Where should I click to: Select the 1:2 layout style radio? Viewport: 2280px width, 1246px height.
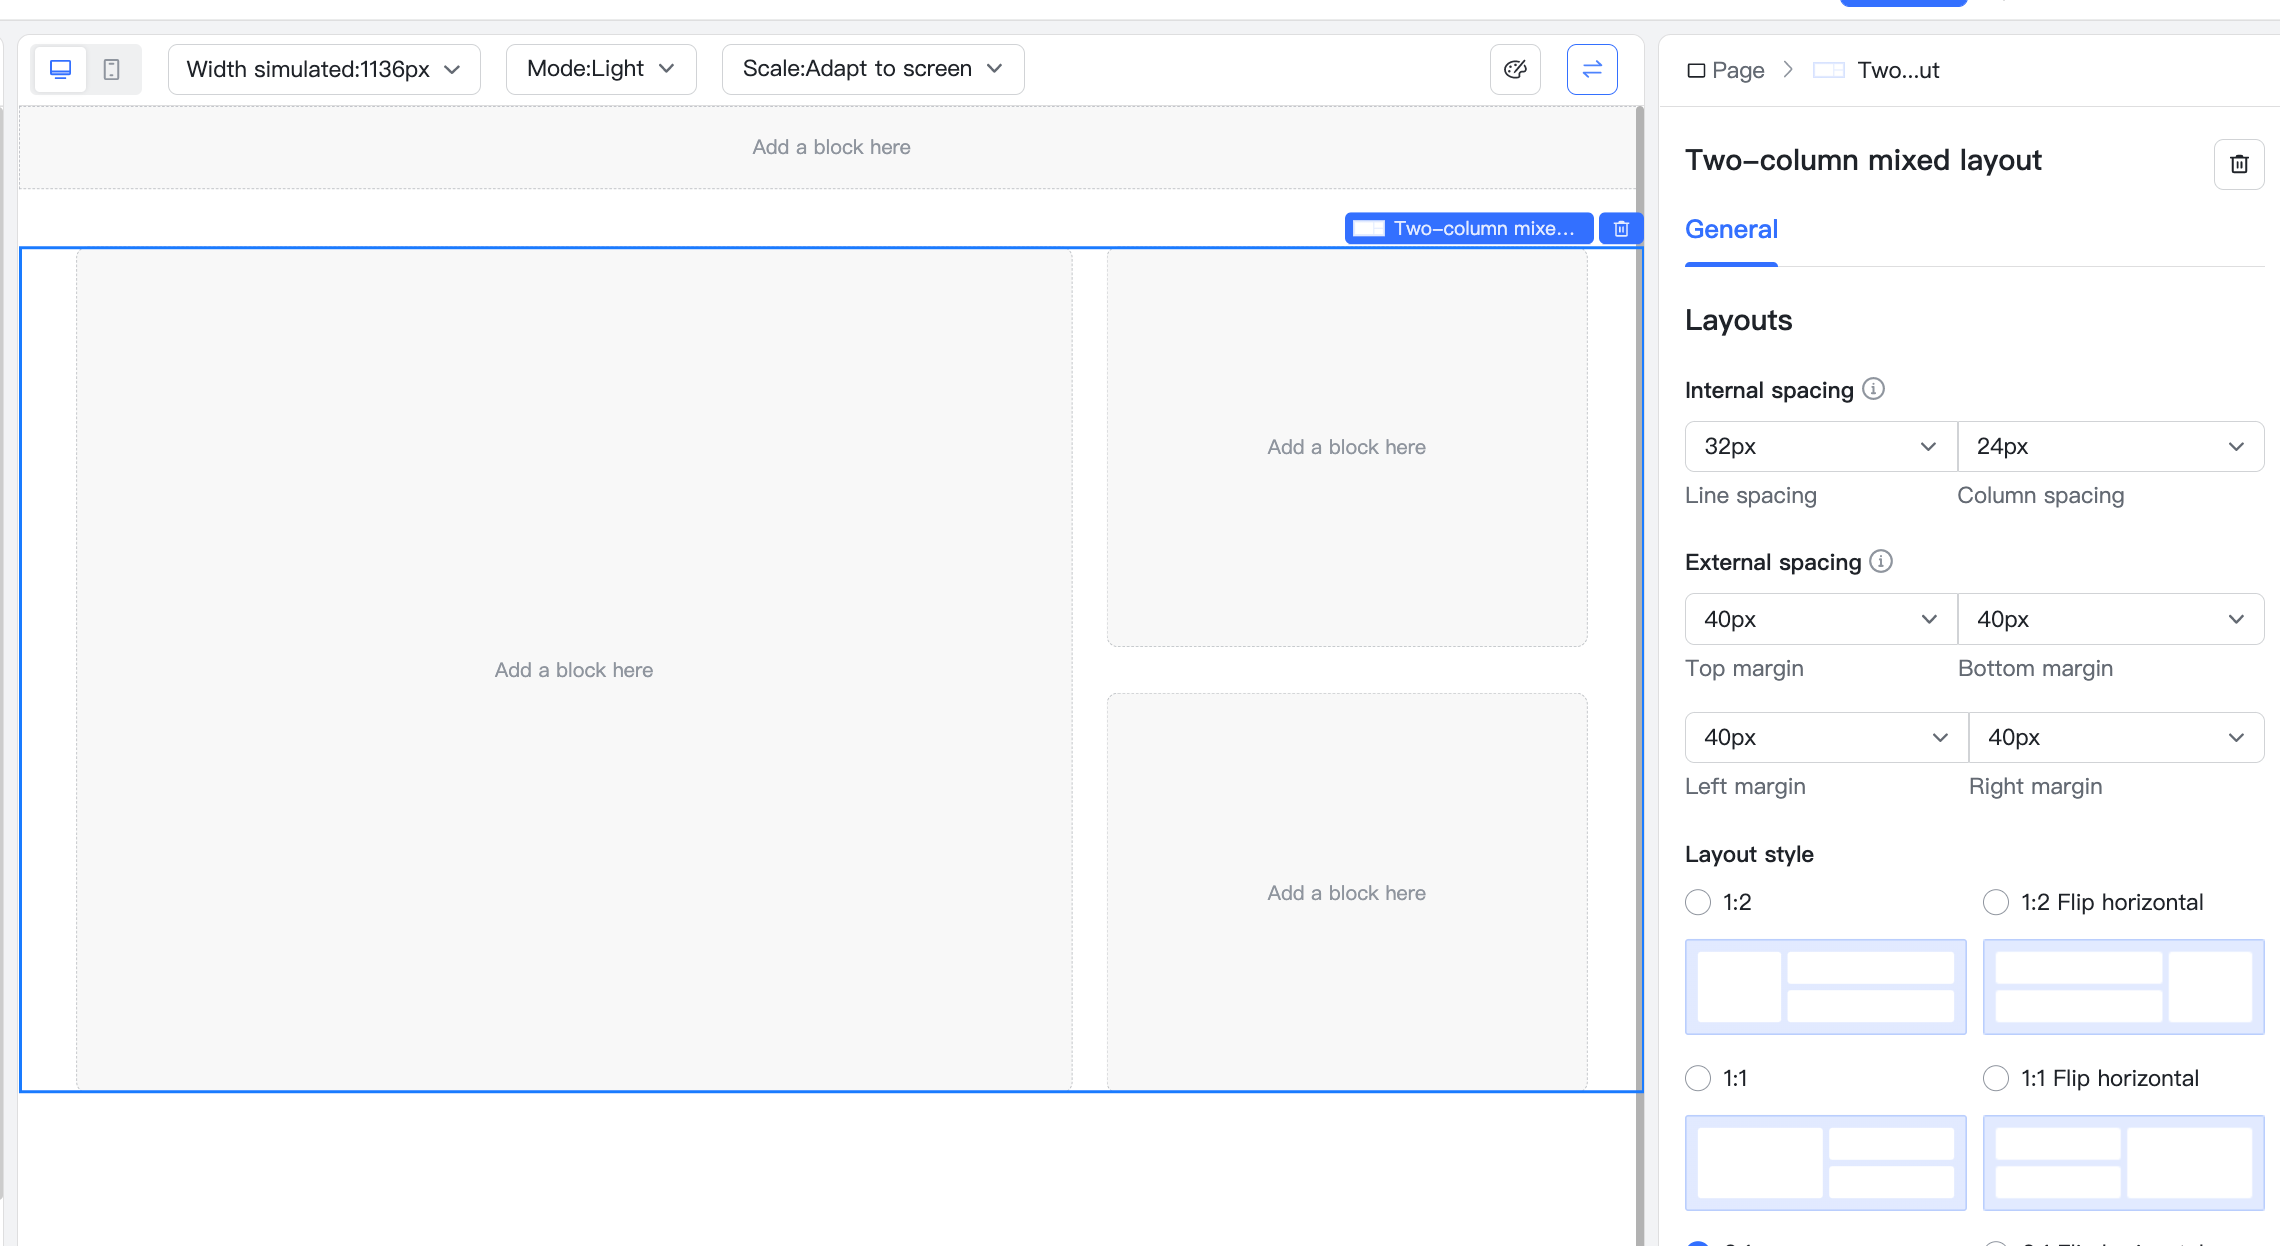click(x=1698, y=902)
